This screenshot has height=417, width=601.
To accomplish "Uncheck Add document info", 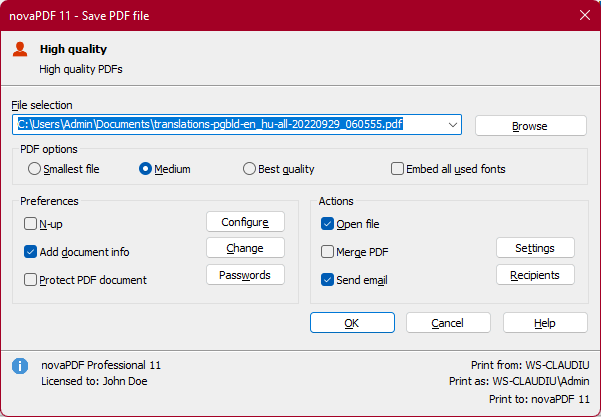I will (x=31, y=252).
